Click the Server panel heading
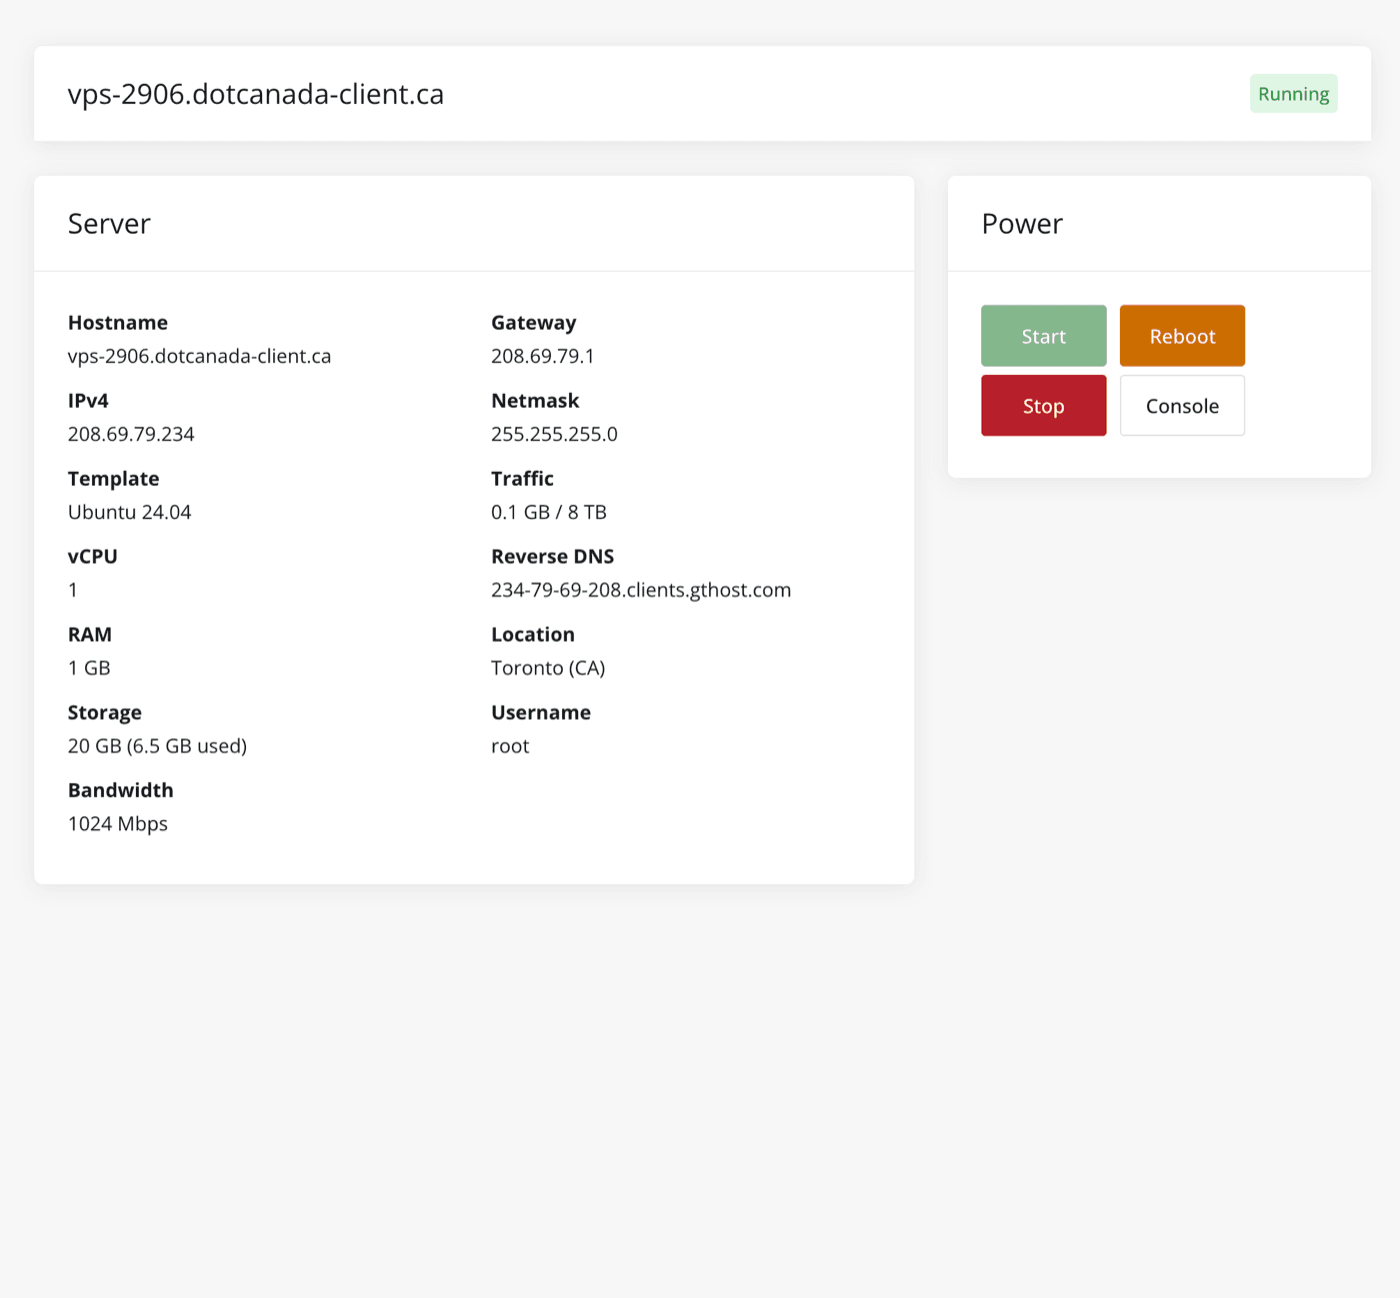Viewport: 1400px width, 1298px height. pyautogui.click(x=109, y=224)
